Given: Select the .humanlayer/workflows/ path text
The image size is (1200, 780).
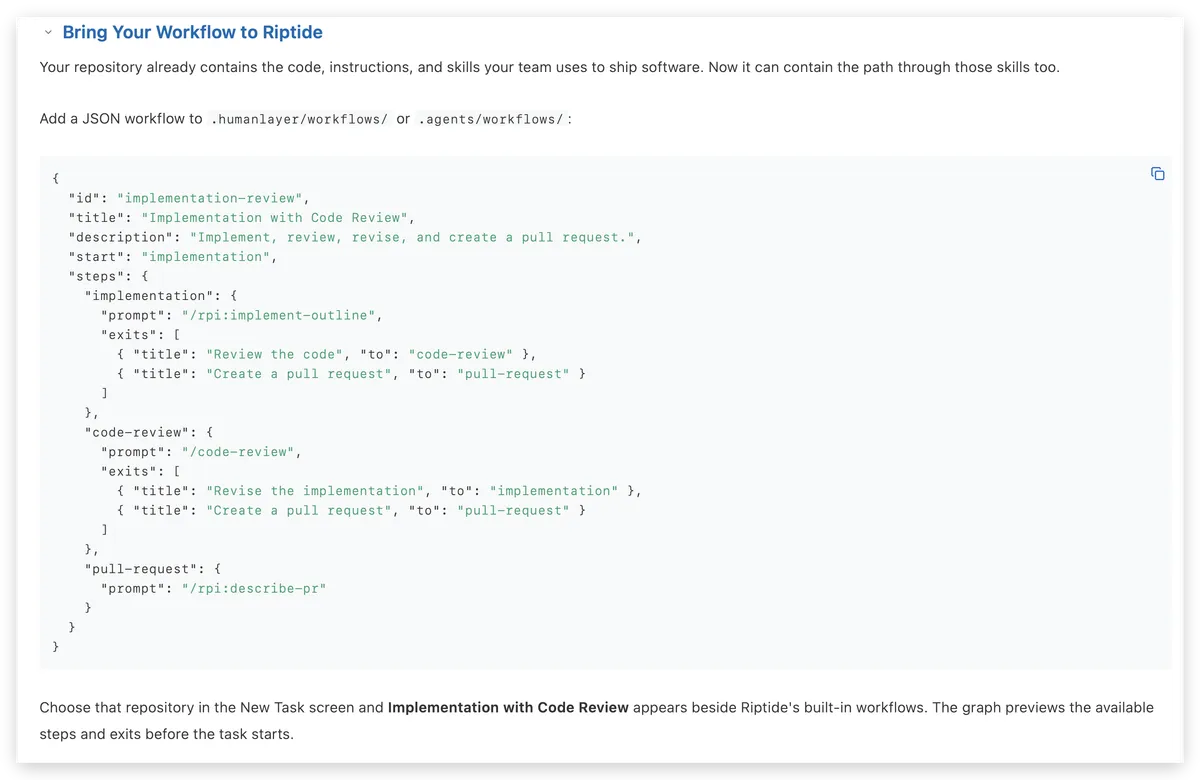Looking at the screenshot, I should [x=299, y=119].
